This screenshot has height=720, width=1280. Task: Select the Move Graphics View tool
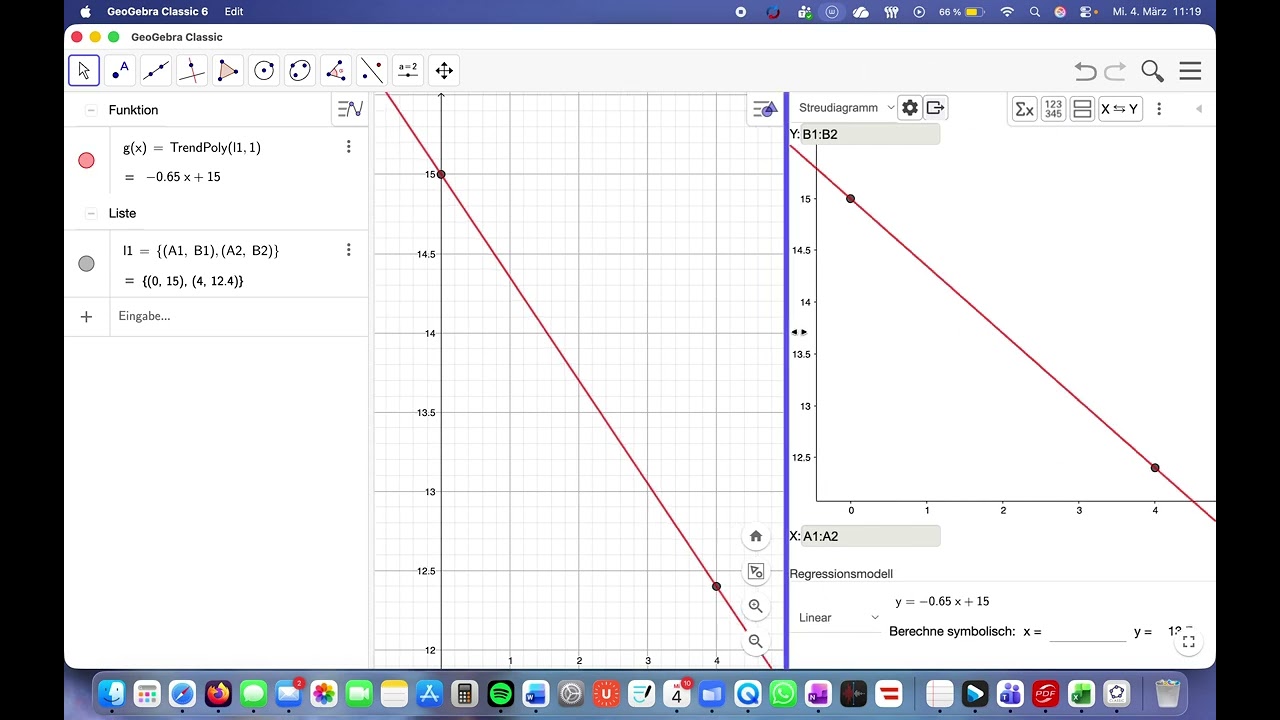tap(444, 71)
